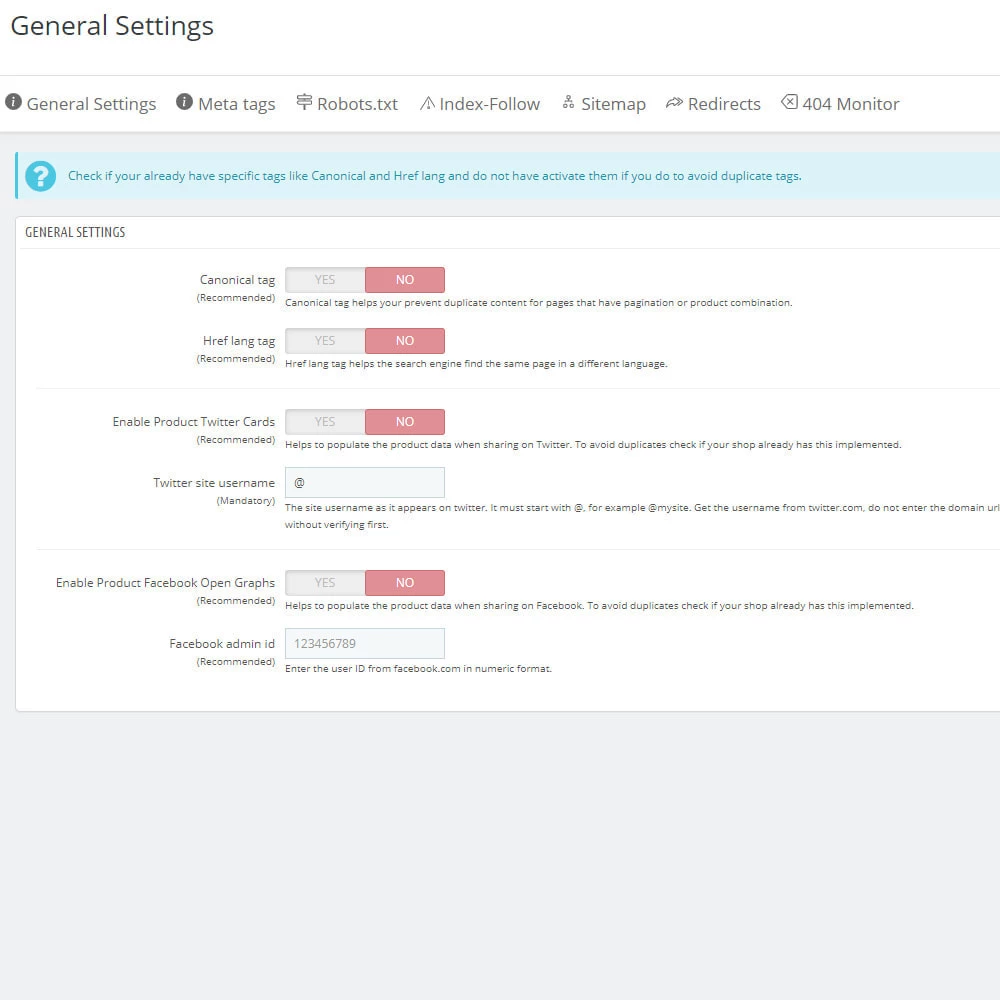Click the Canonical tag help description
The image size is (1000, 1000).
539,303
